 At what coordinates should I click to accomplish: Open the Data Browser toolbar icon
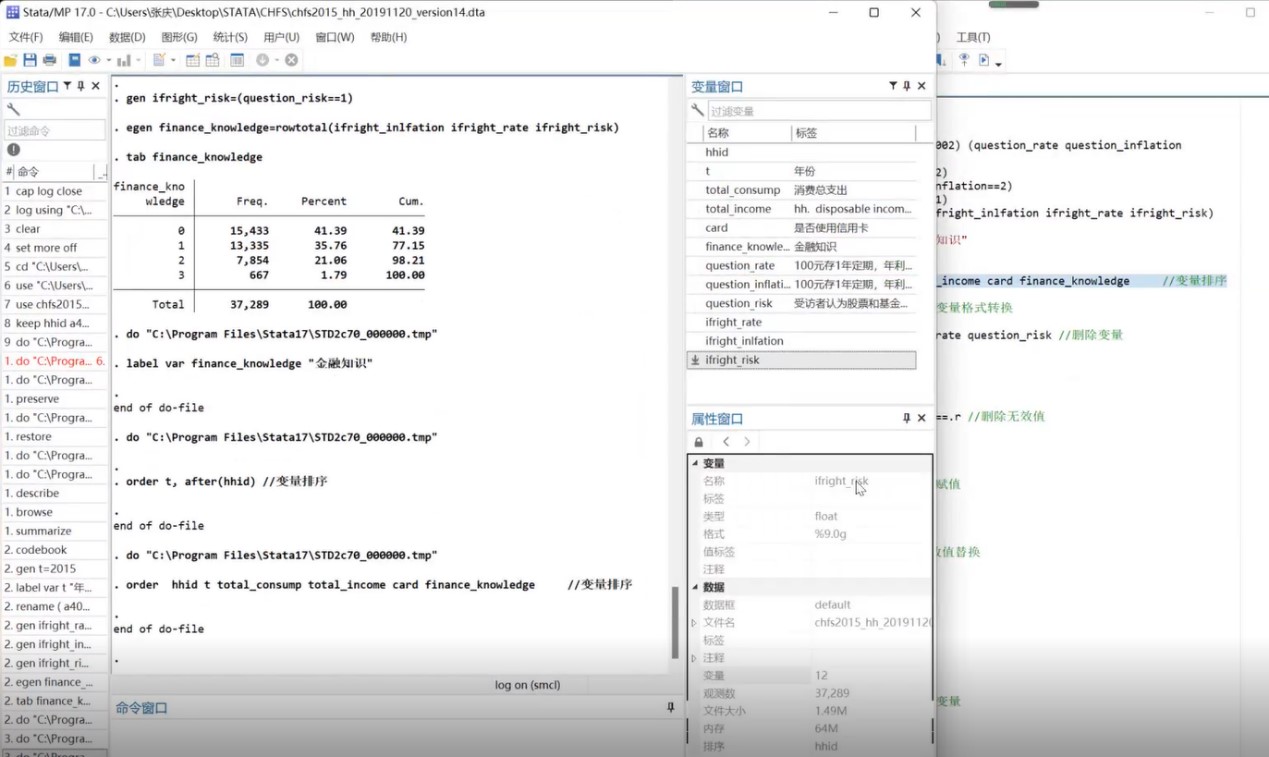[212, 60]
